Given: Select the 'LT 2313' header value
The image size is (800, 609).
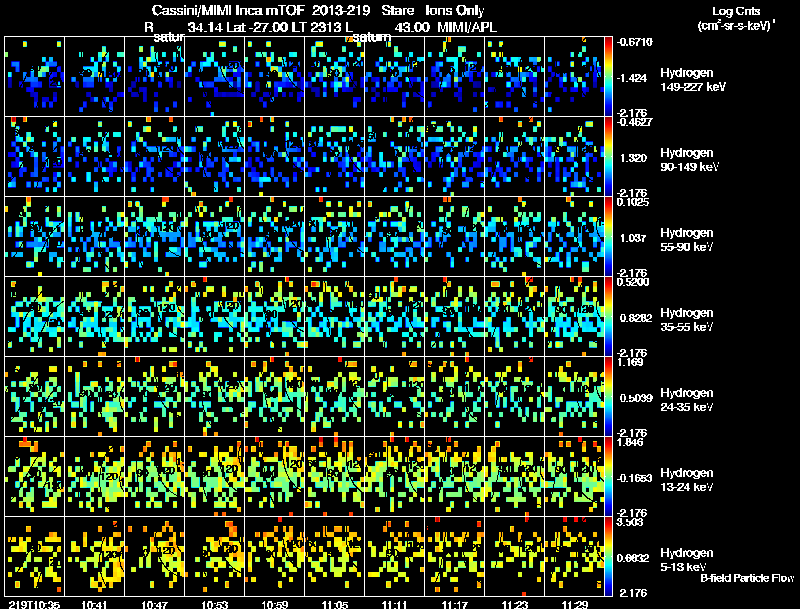Looking at the screenshot, I should 314,28.
